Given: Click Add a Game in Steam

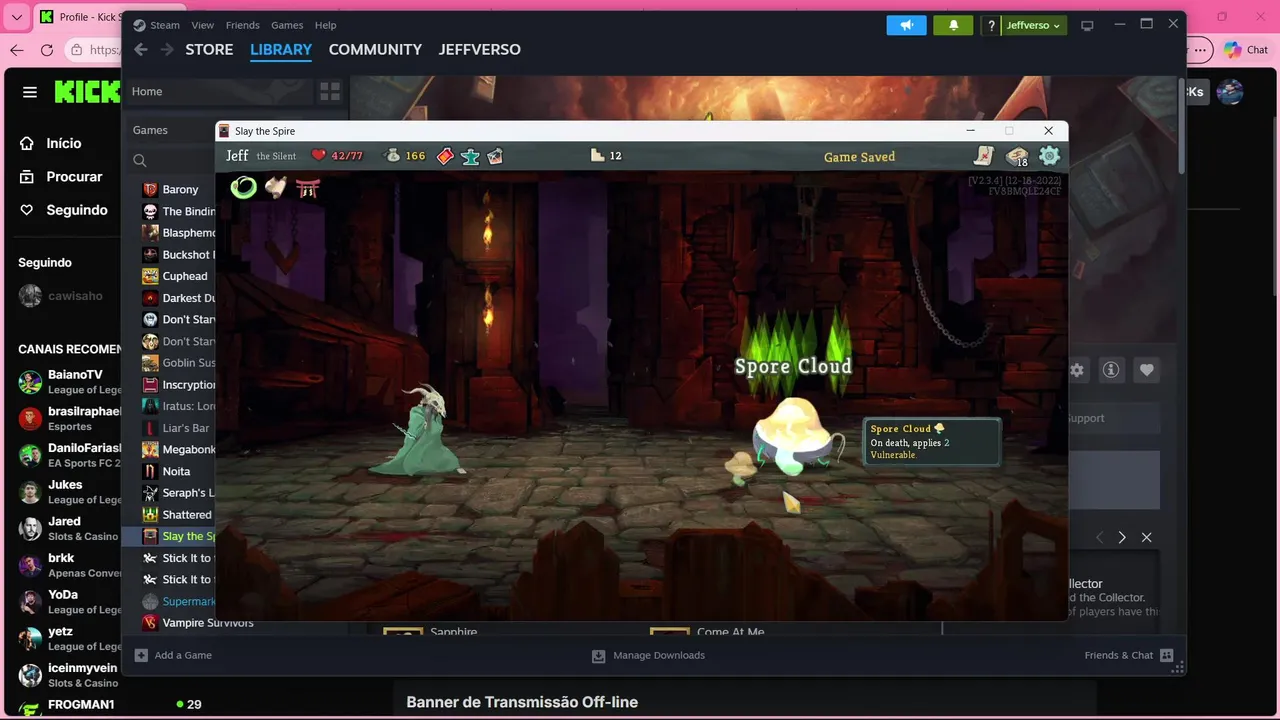Looking at the screenshot, I should point(173,655).
